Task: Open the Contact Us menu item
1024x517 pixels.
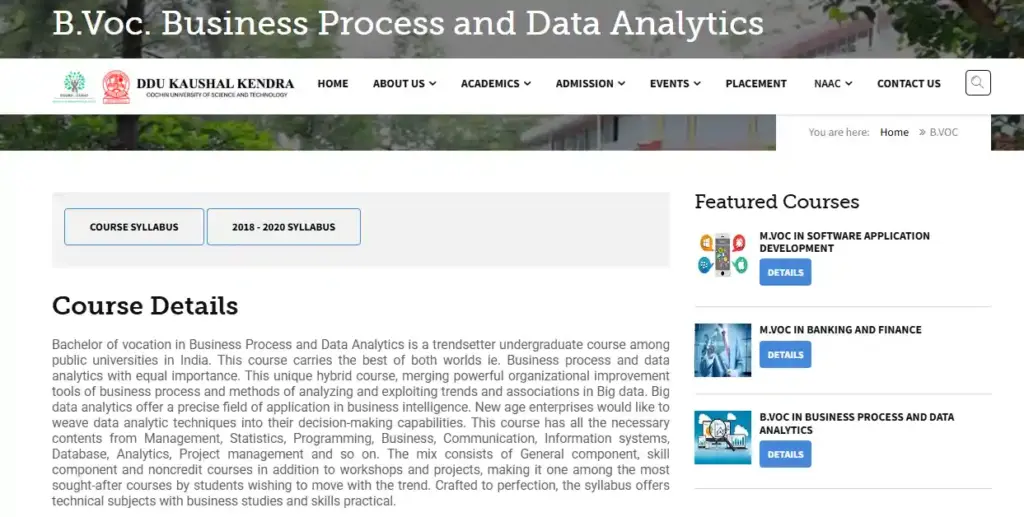Action: (x=908, y=84)
